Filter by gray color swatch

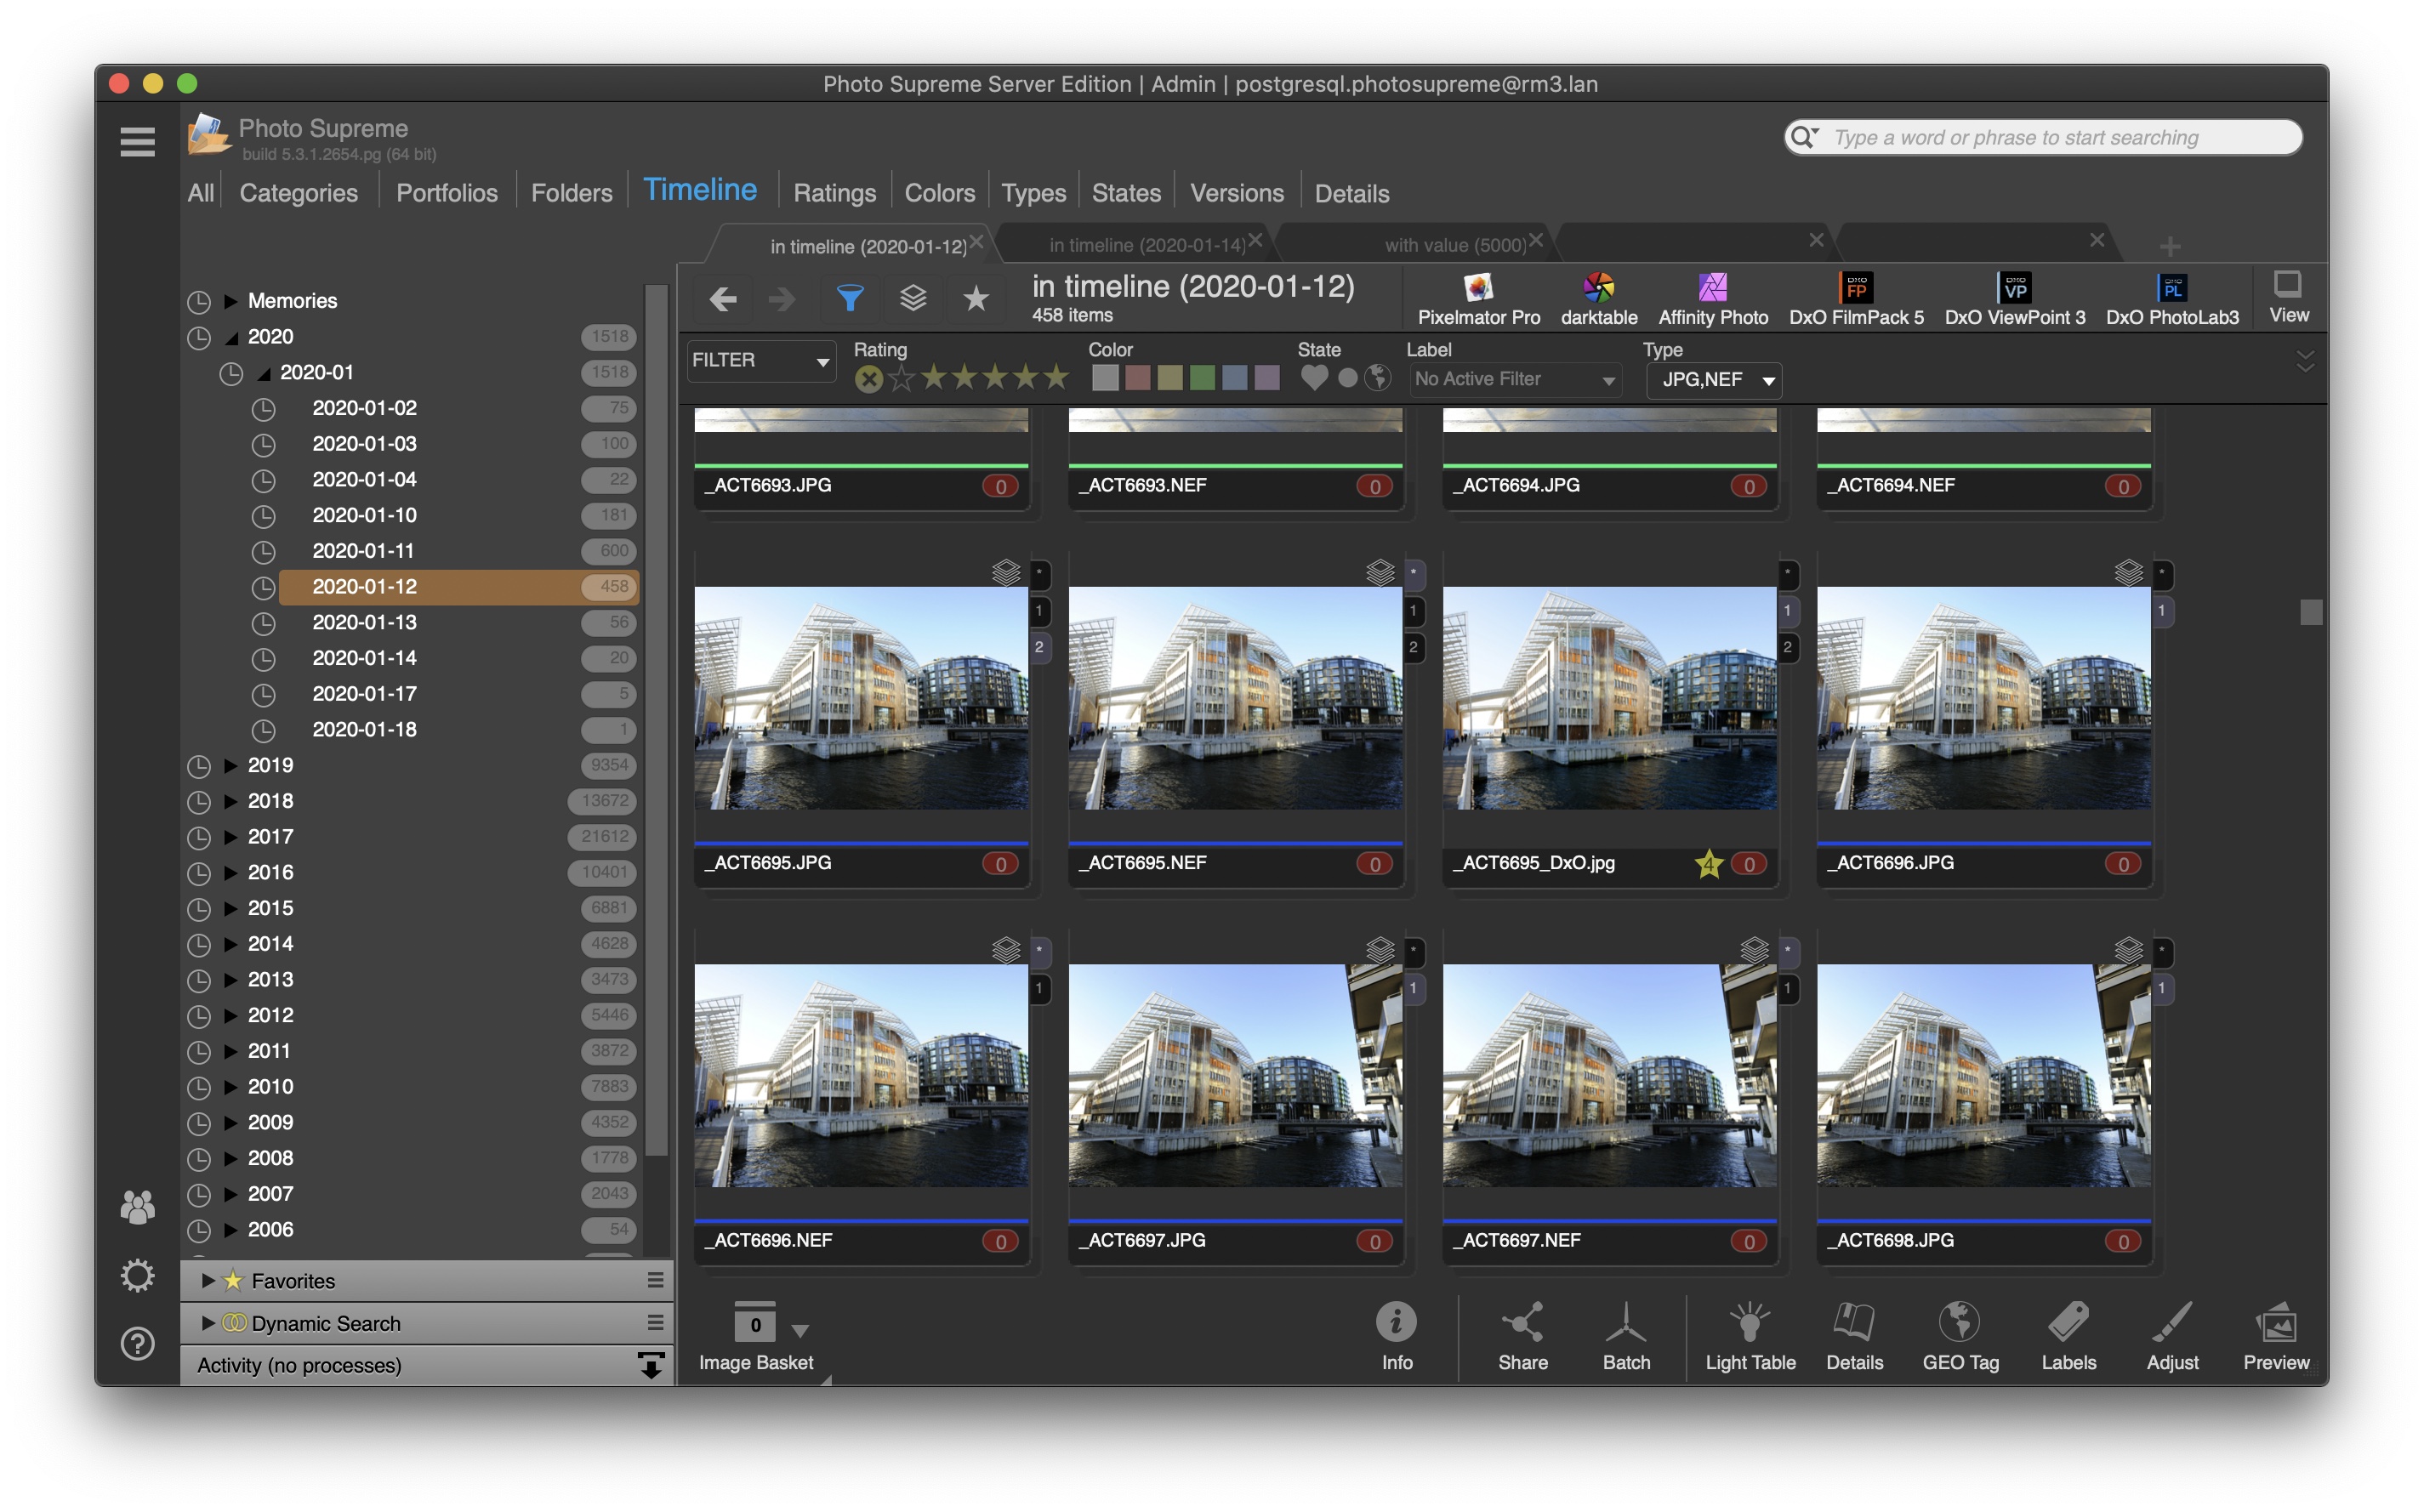pyautogui.click(x=1104, y=378)
